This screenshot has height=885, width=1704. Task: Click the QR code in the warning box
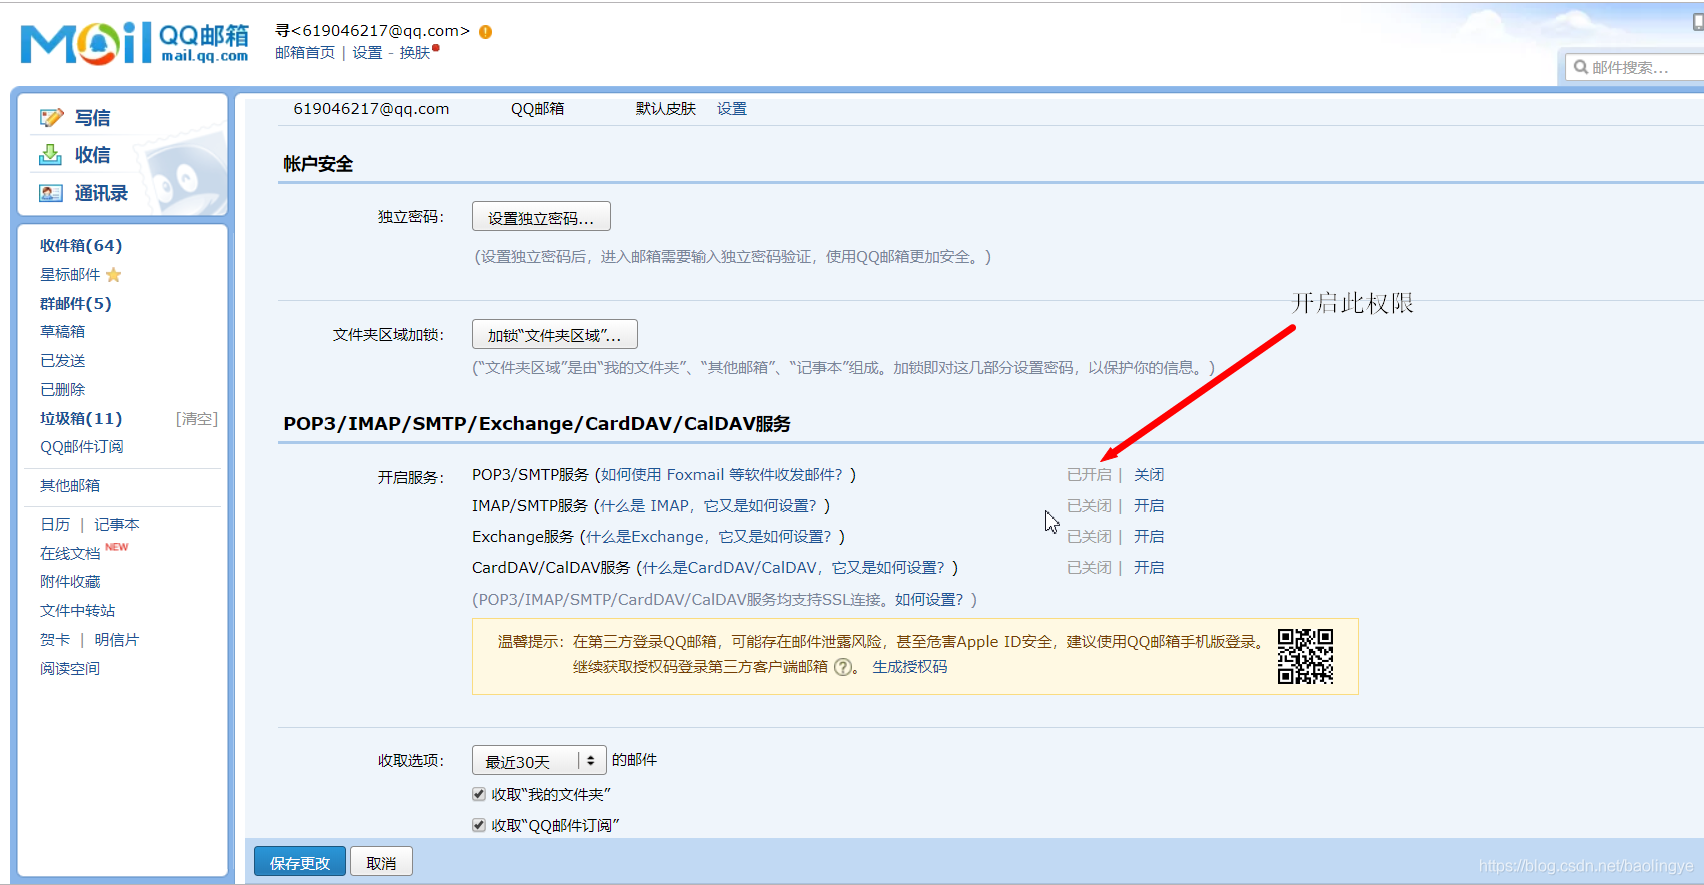pyautogui.click(x=1305, y=656)
